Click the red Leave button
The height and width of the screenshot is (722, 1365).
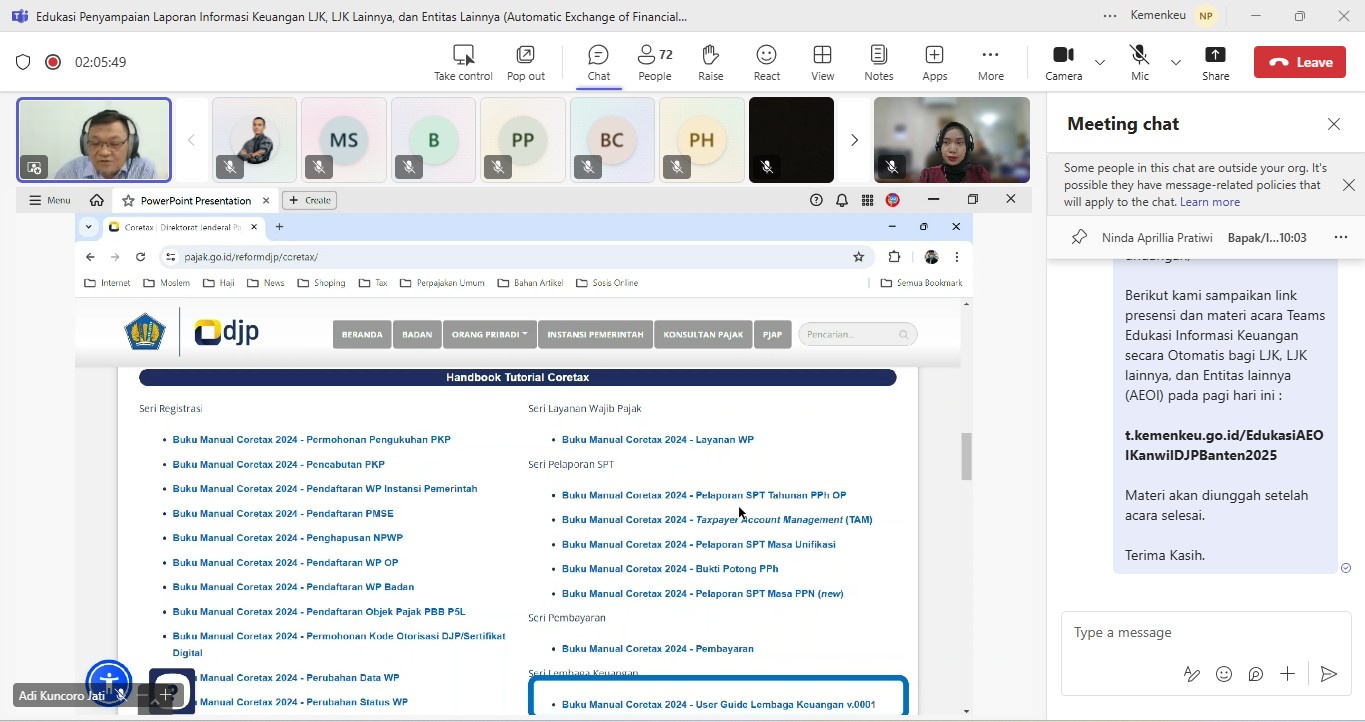(x=1299, y=62)
